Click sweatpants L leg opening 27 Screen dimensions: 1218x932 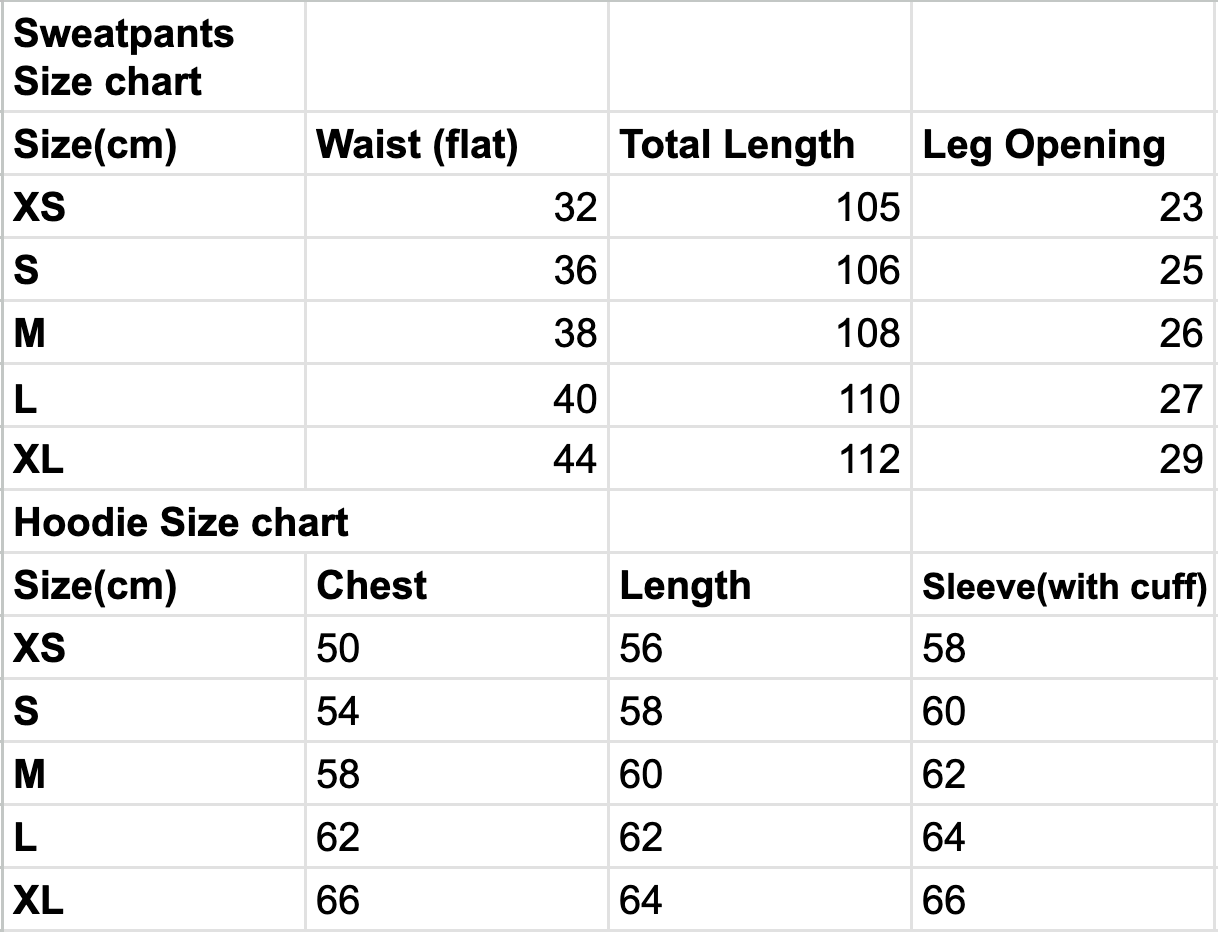coord(1180,398)
